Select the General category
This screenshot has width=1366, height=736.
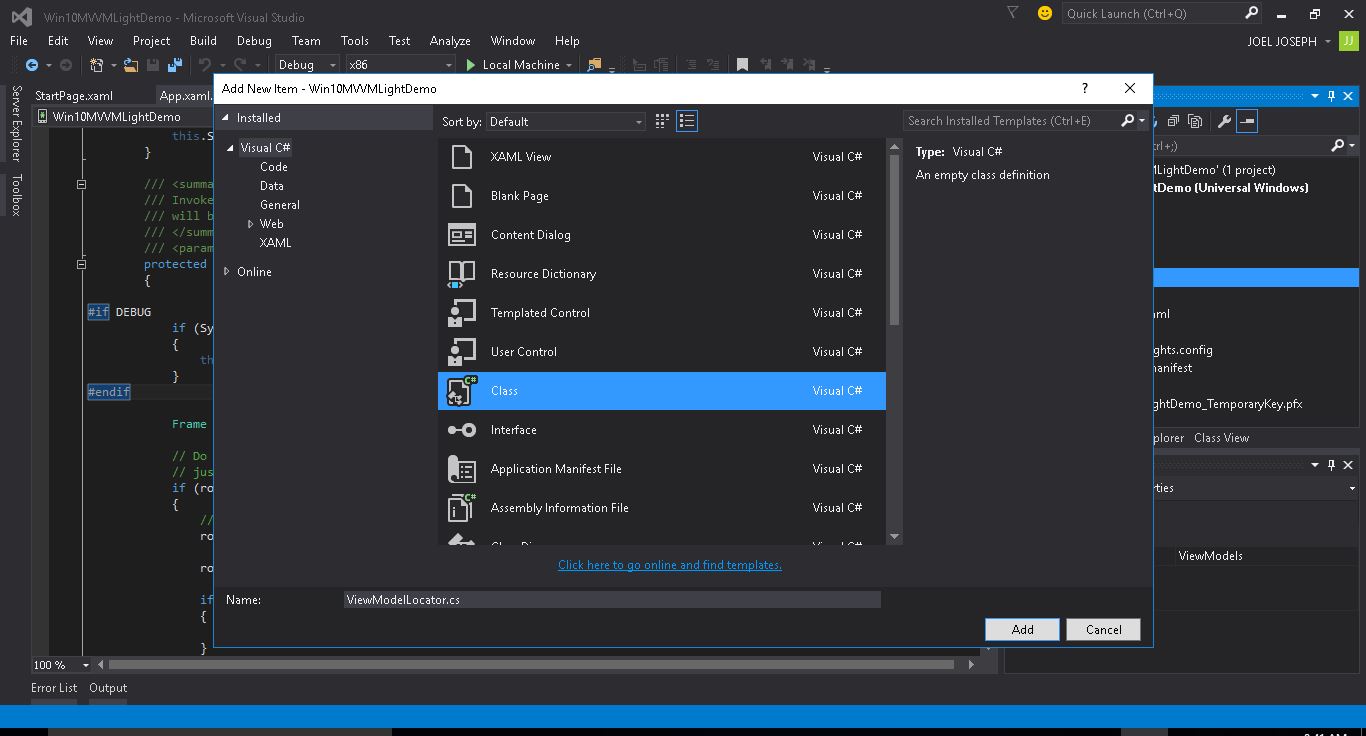[280, 205]
